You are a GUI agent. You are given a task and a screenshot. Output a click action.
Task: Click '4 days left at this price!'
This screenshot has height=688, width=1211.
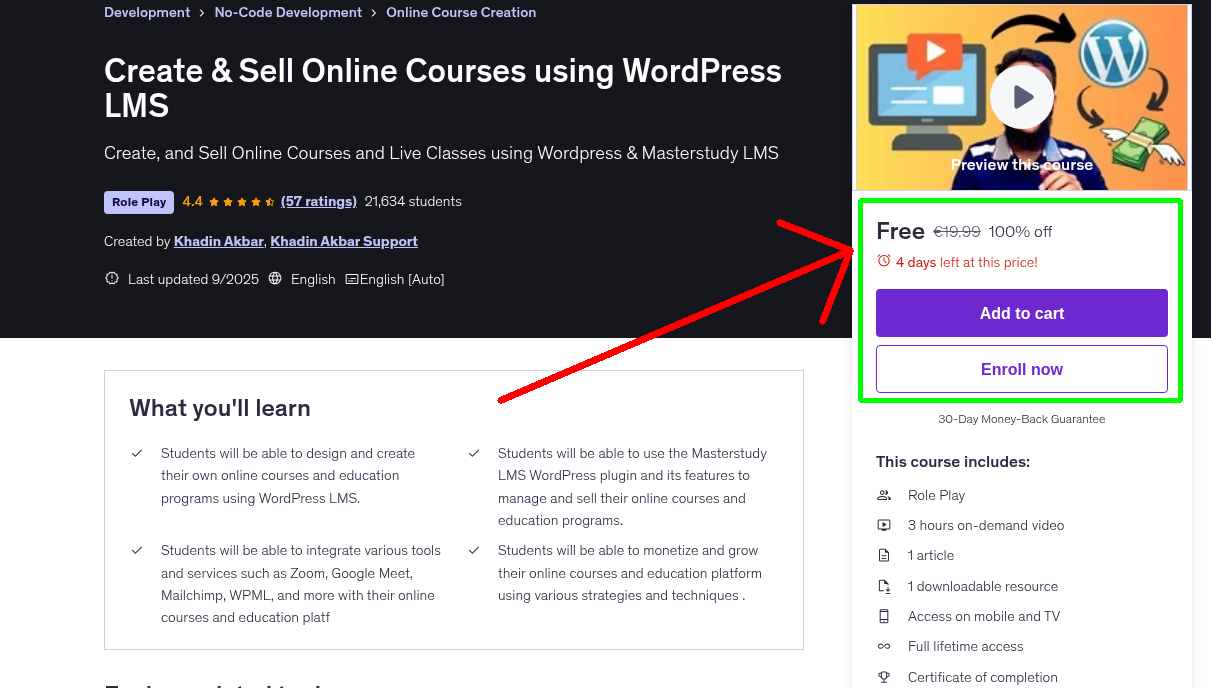pos(967,262)
